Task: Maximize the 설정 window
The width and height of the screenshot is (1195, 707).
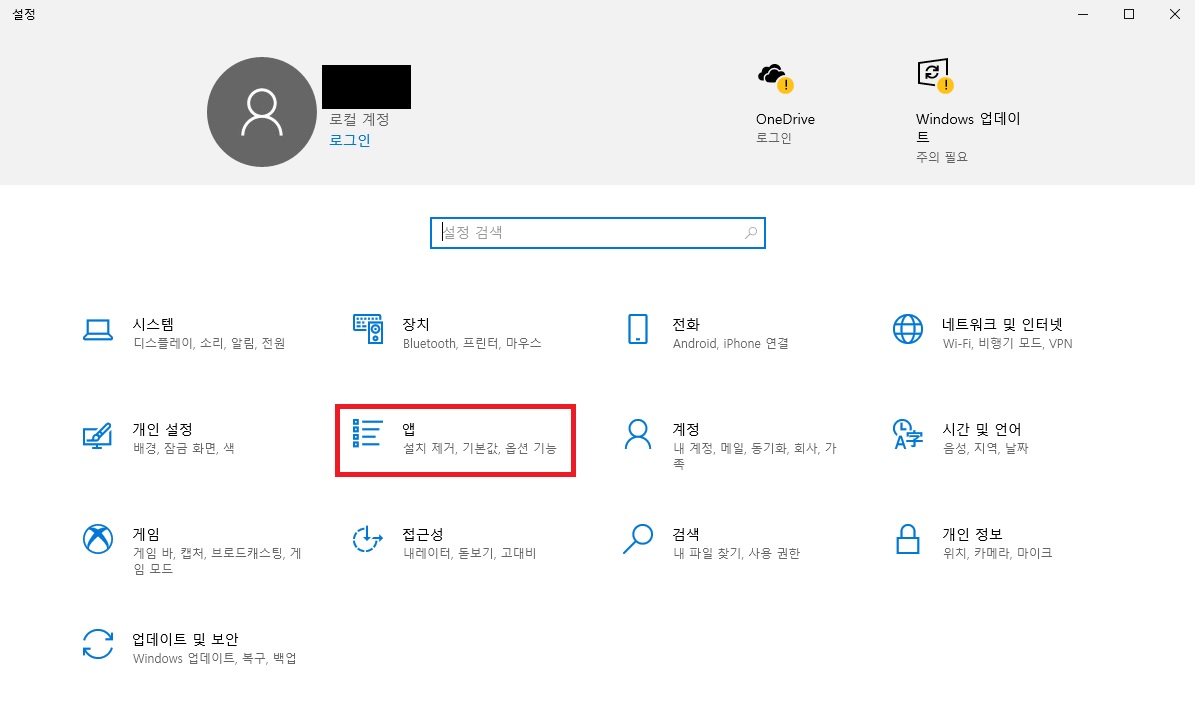Action: [1129, 14]
